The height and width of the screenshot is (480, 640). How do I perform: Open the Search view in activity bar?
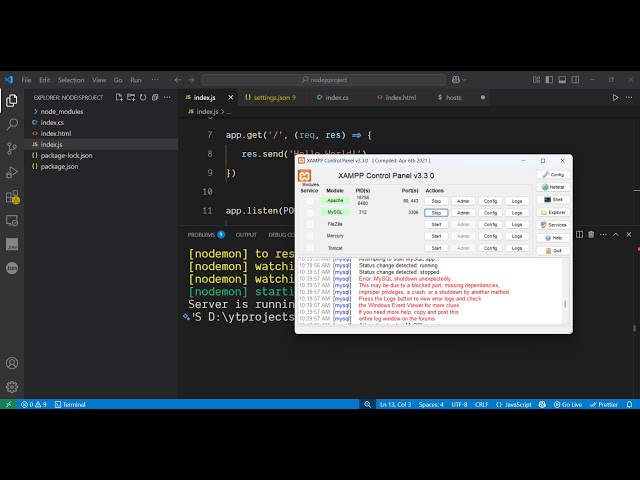coord(12,124)
